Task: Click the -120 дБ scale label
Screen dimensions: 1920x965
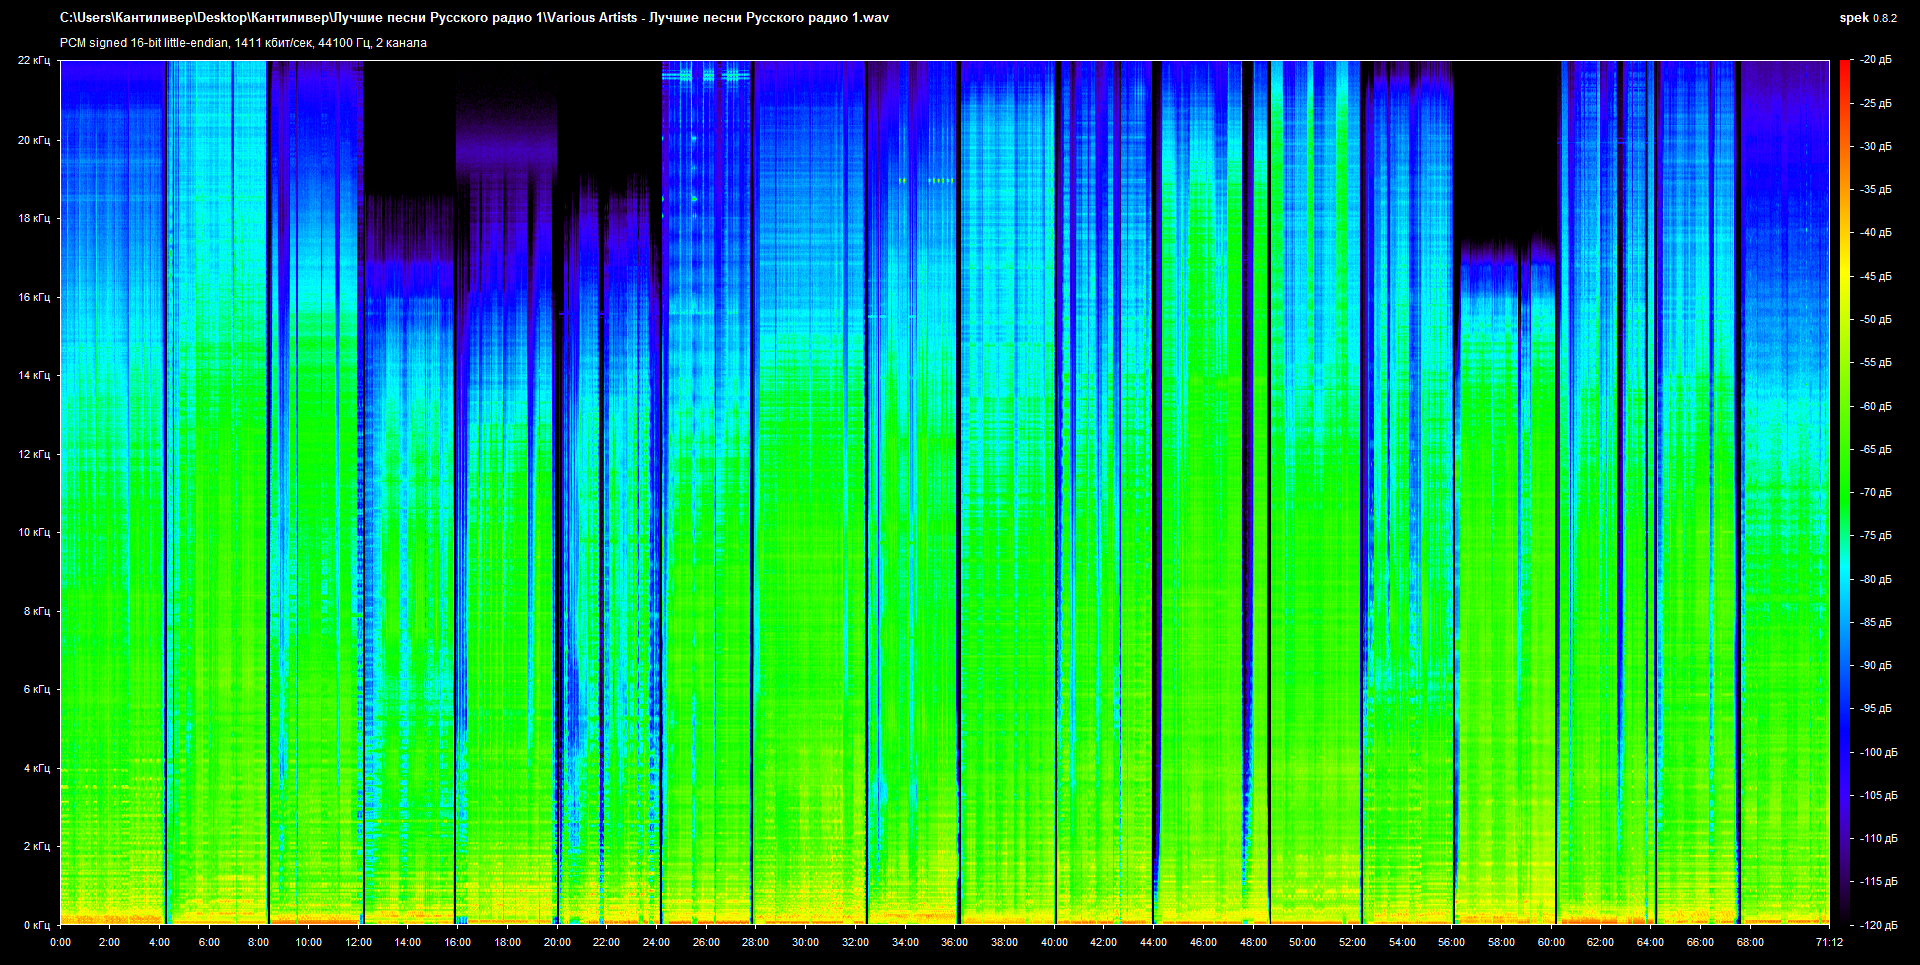Action: (x=1876, y=925)
